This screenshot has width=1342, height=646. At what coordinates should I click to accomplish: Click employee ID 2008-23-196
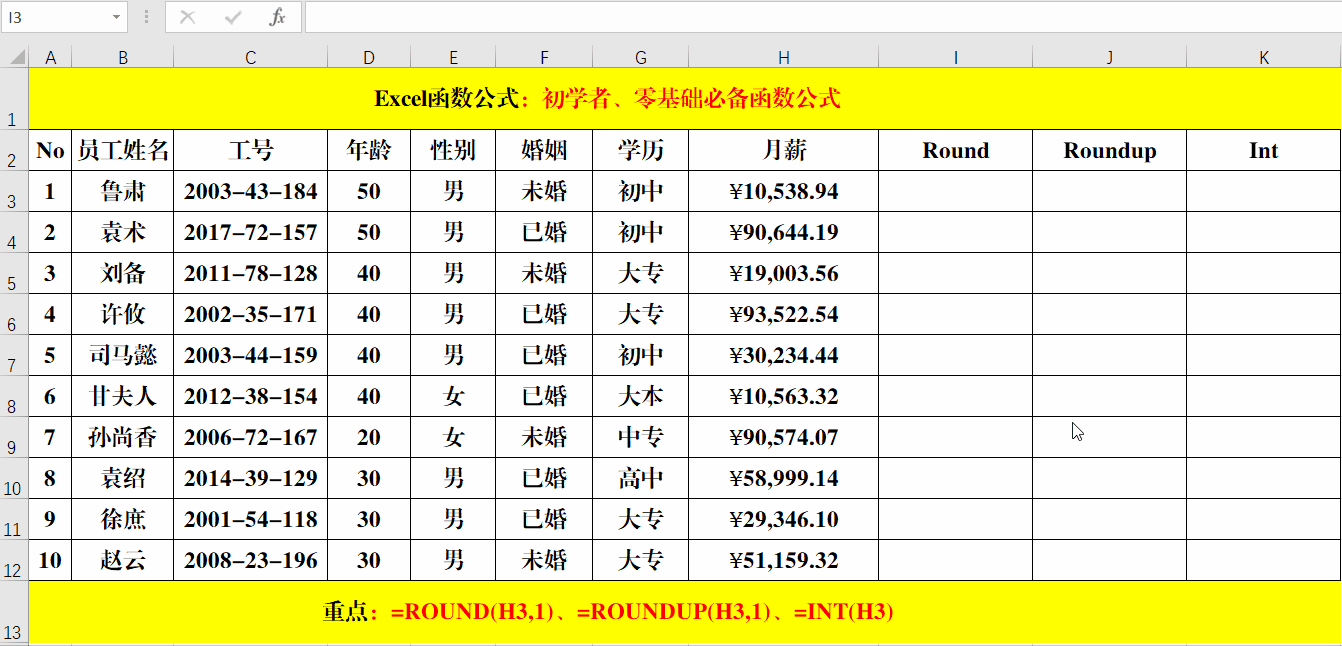click(x=251, y=560)
